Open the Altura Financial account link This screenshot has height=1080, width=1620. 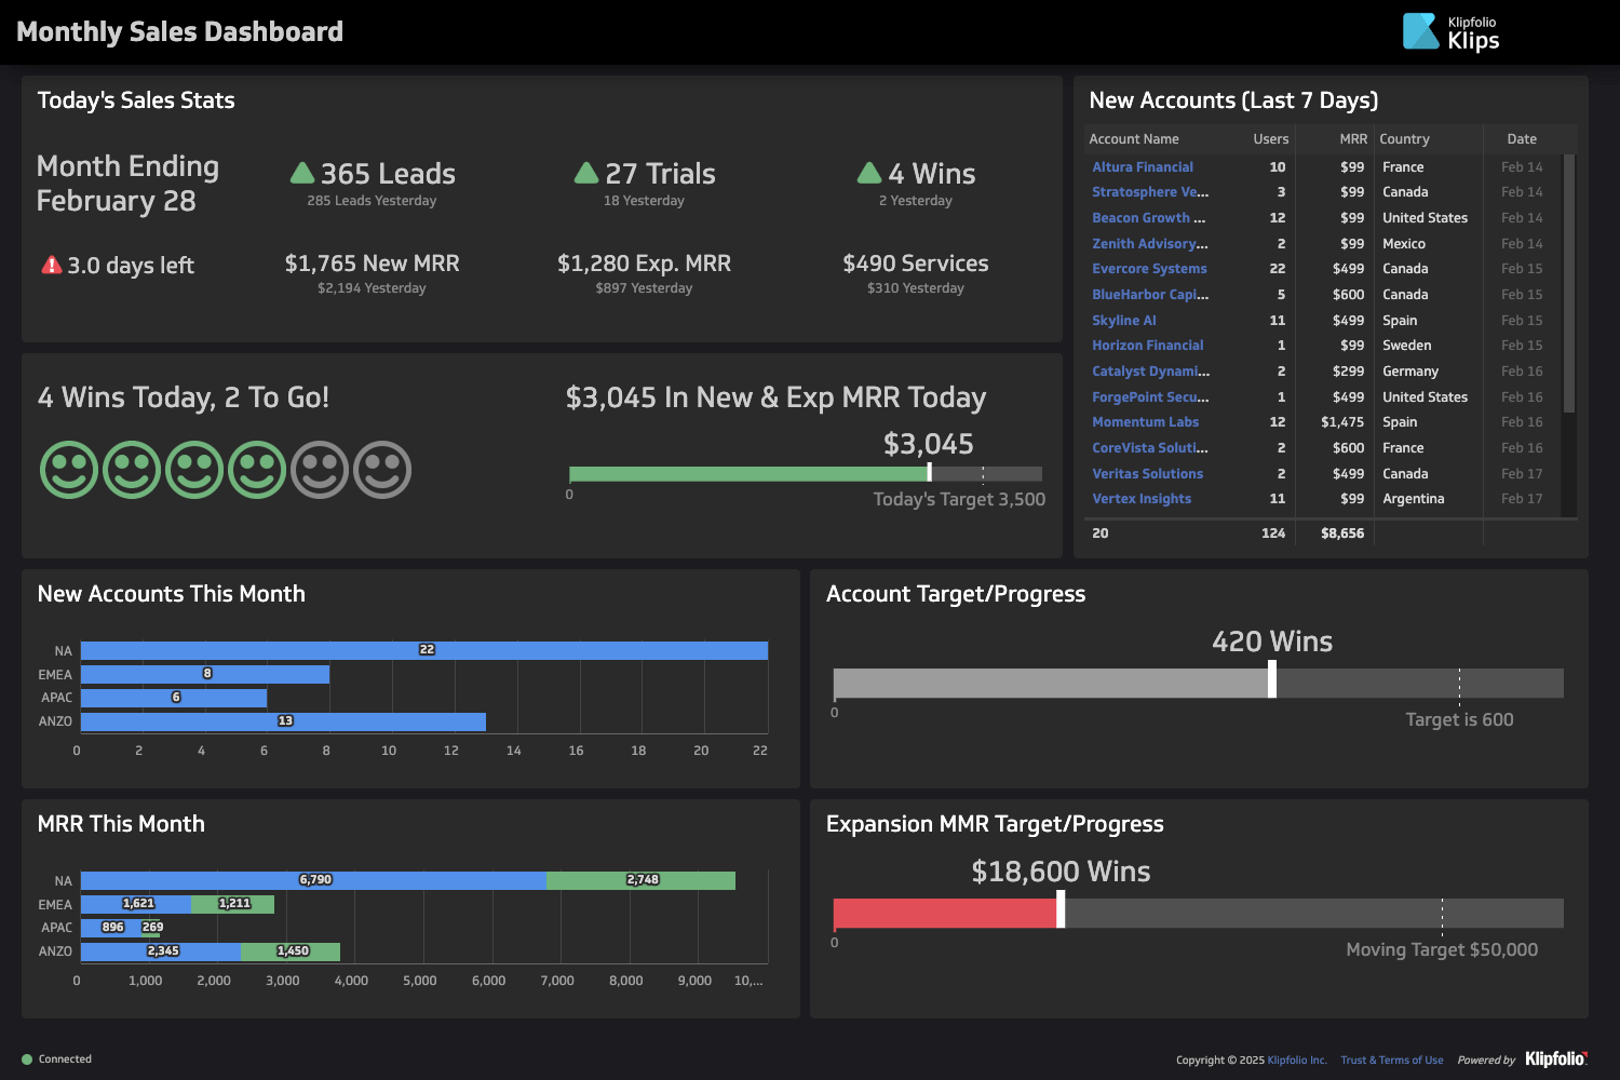[x=1142, y=166]
